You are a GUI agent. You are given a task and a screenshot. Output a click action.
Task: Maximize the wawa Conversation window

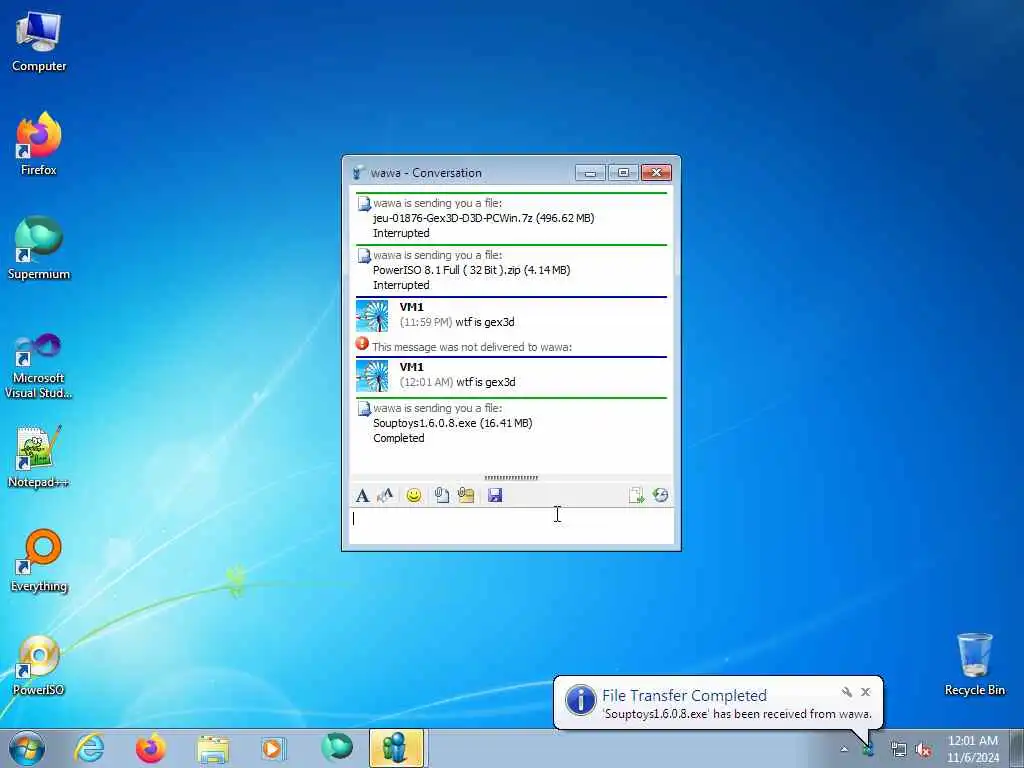pos(623,173)
